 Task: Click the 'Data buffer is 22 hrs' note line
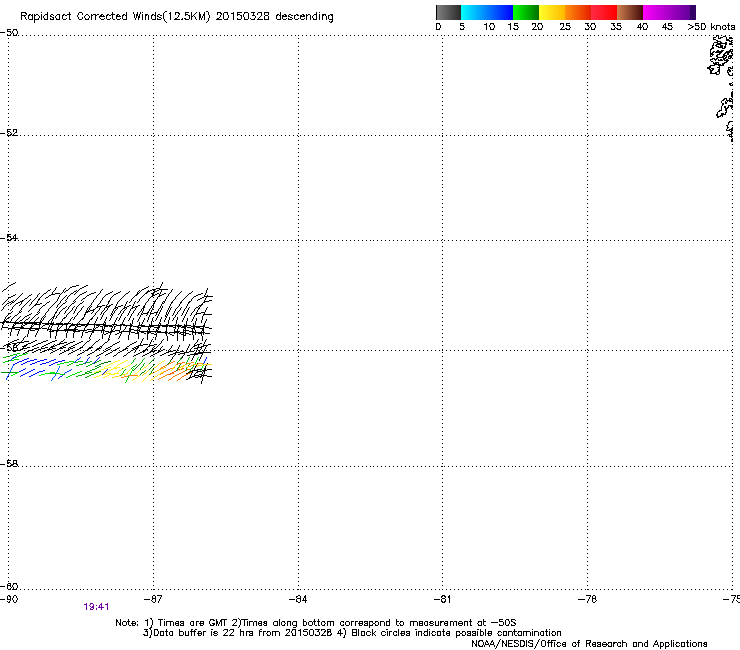pos(352,633)
